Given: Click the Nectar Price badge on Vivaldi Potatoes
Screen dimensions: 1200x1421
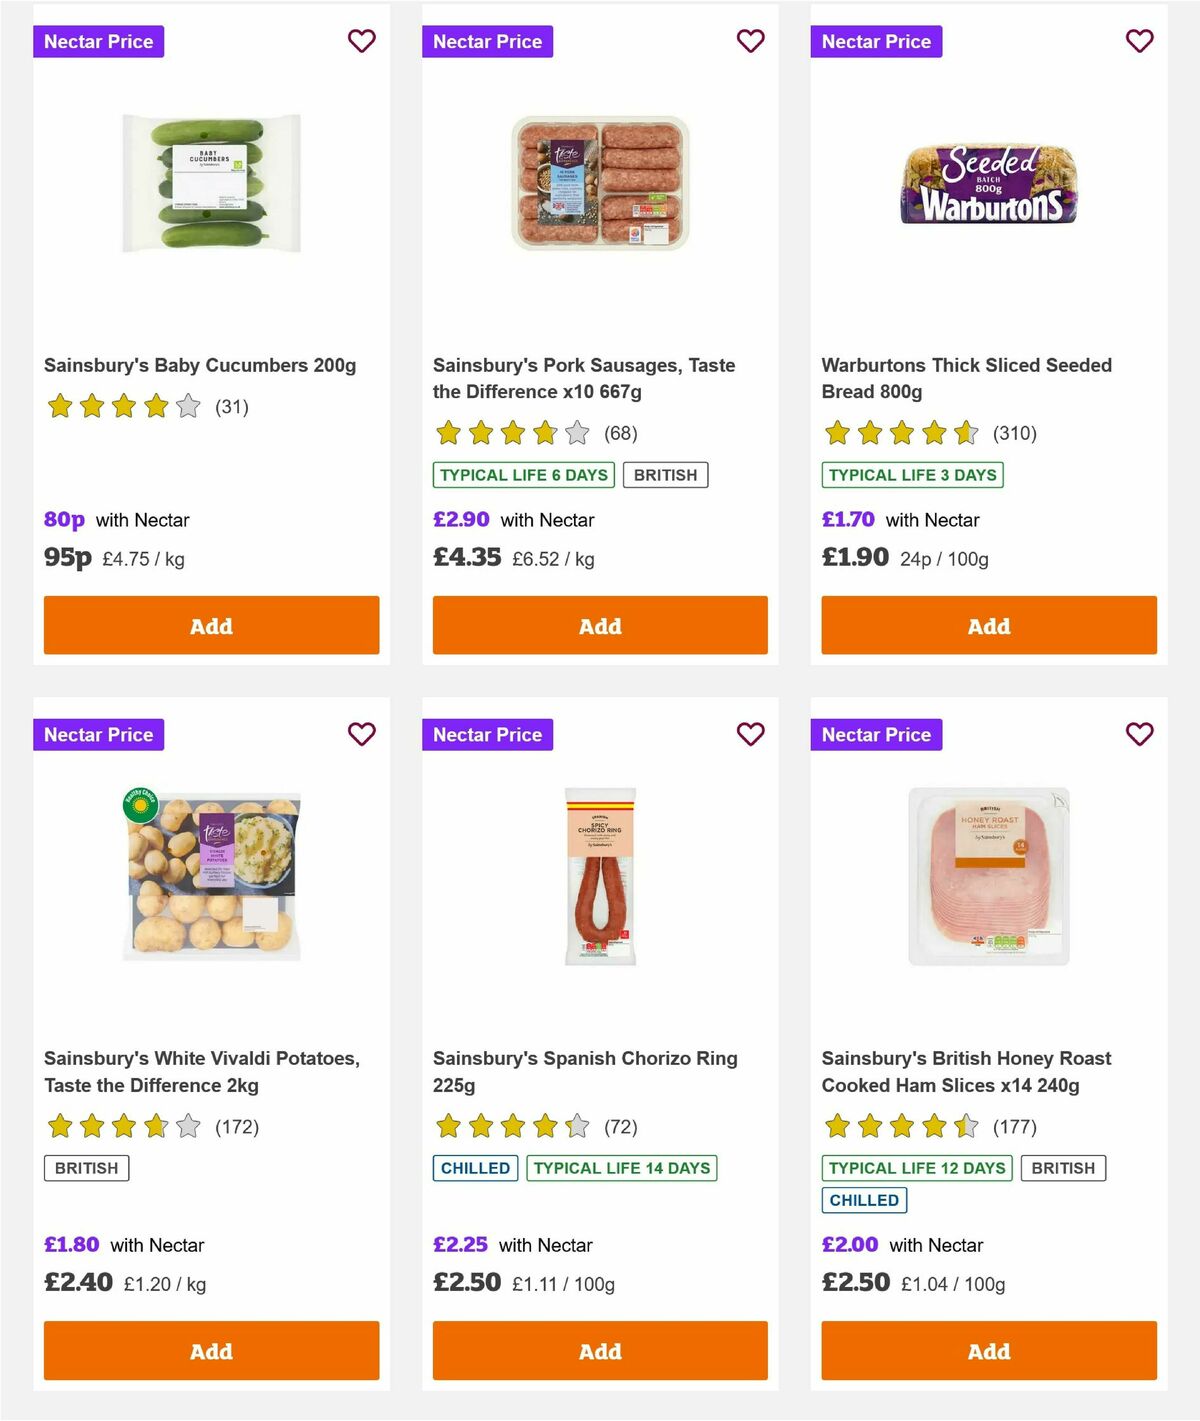Looking at the screenshot, I should tap(99, 734).
